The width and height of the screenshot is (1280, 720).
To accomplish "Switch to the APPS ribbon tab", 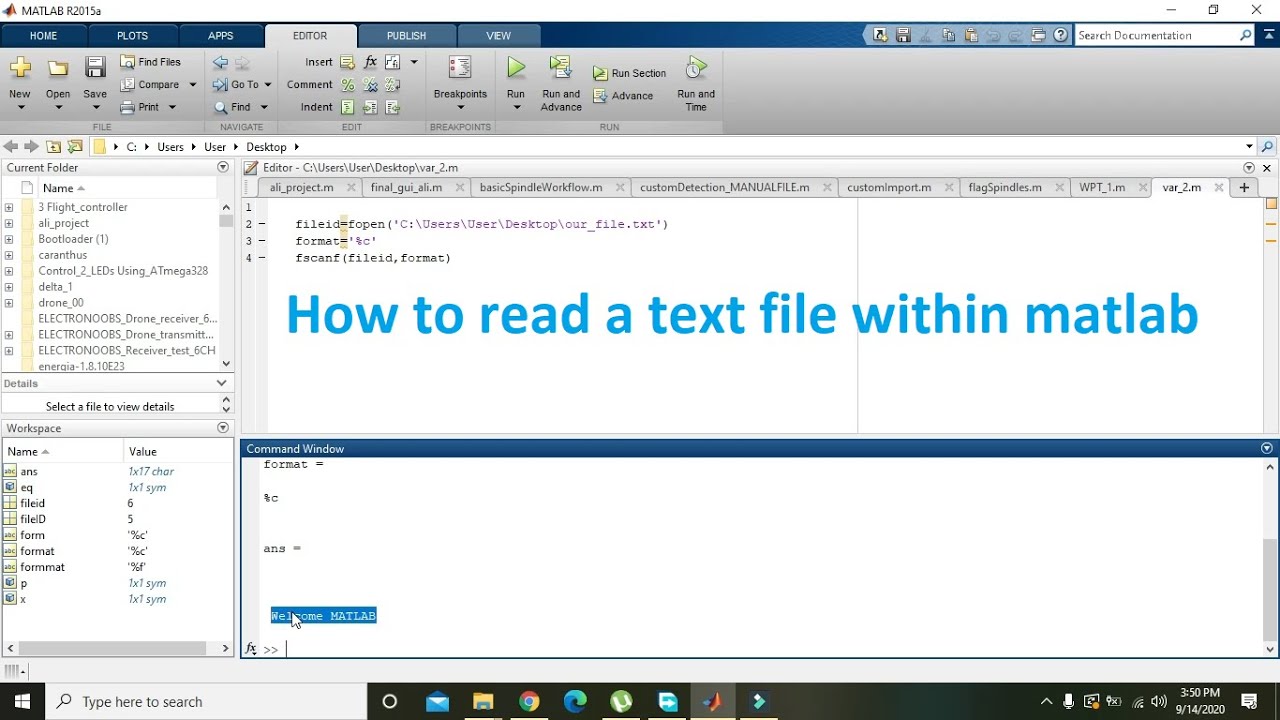I will 221,35.
